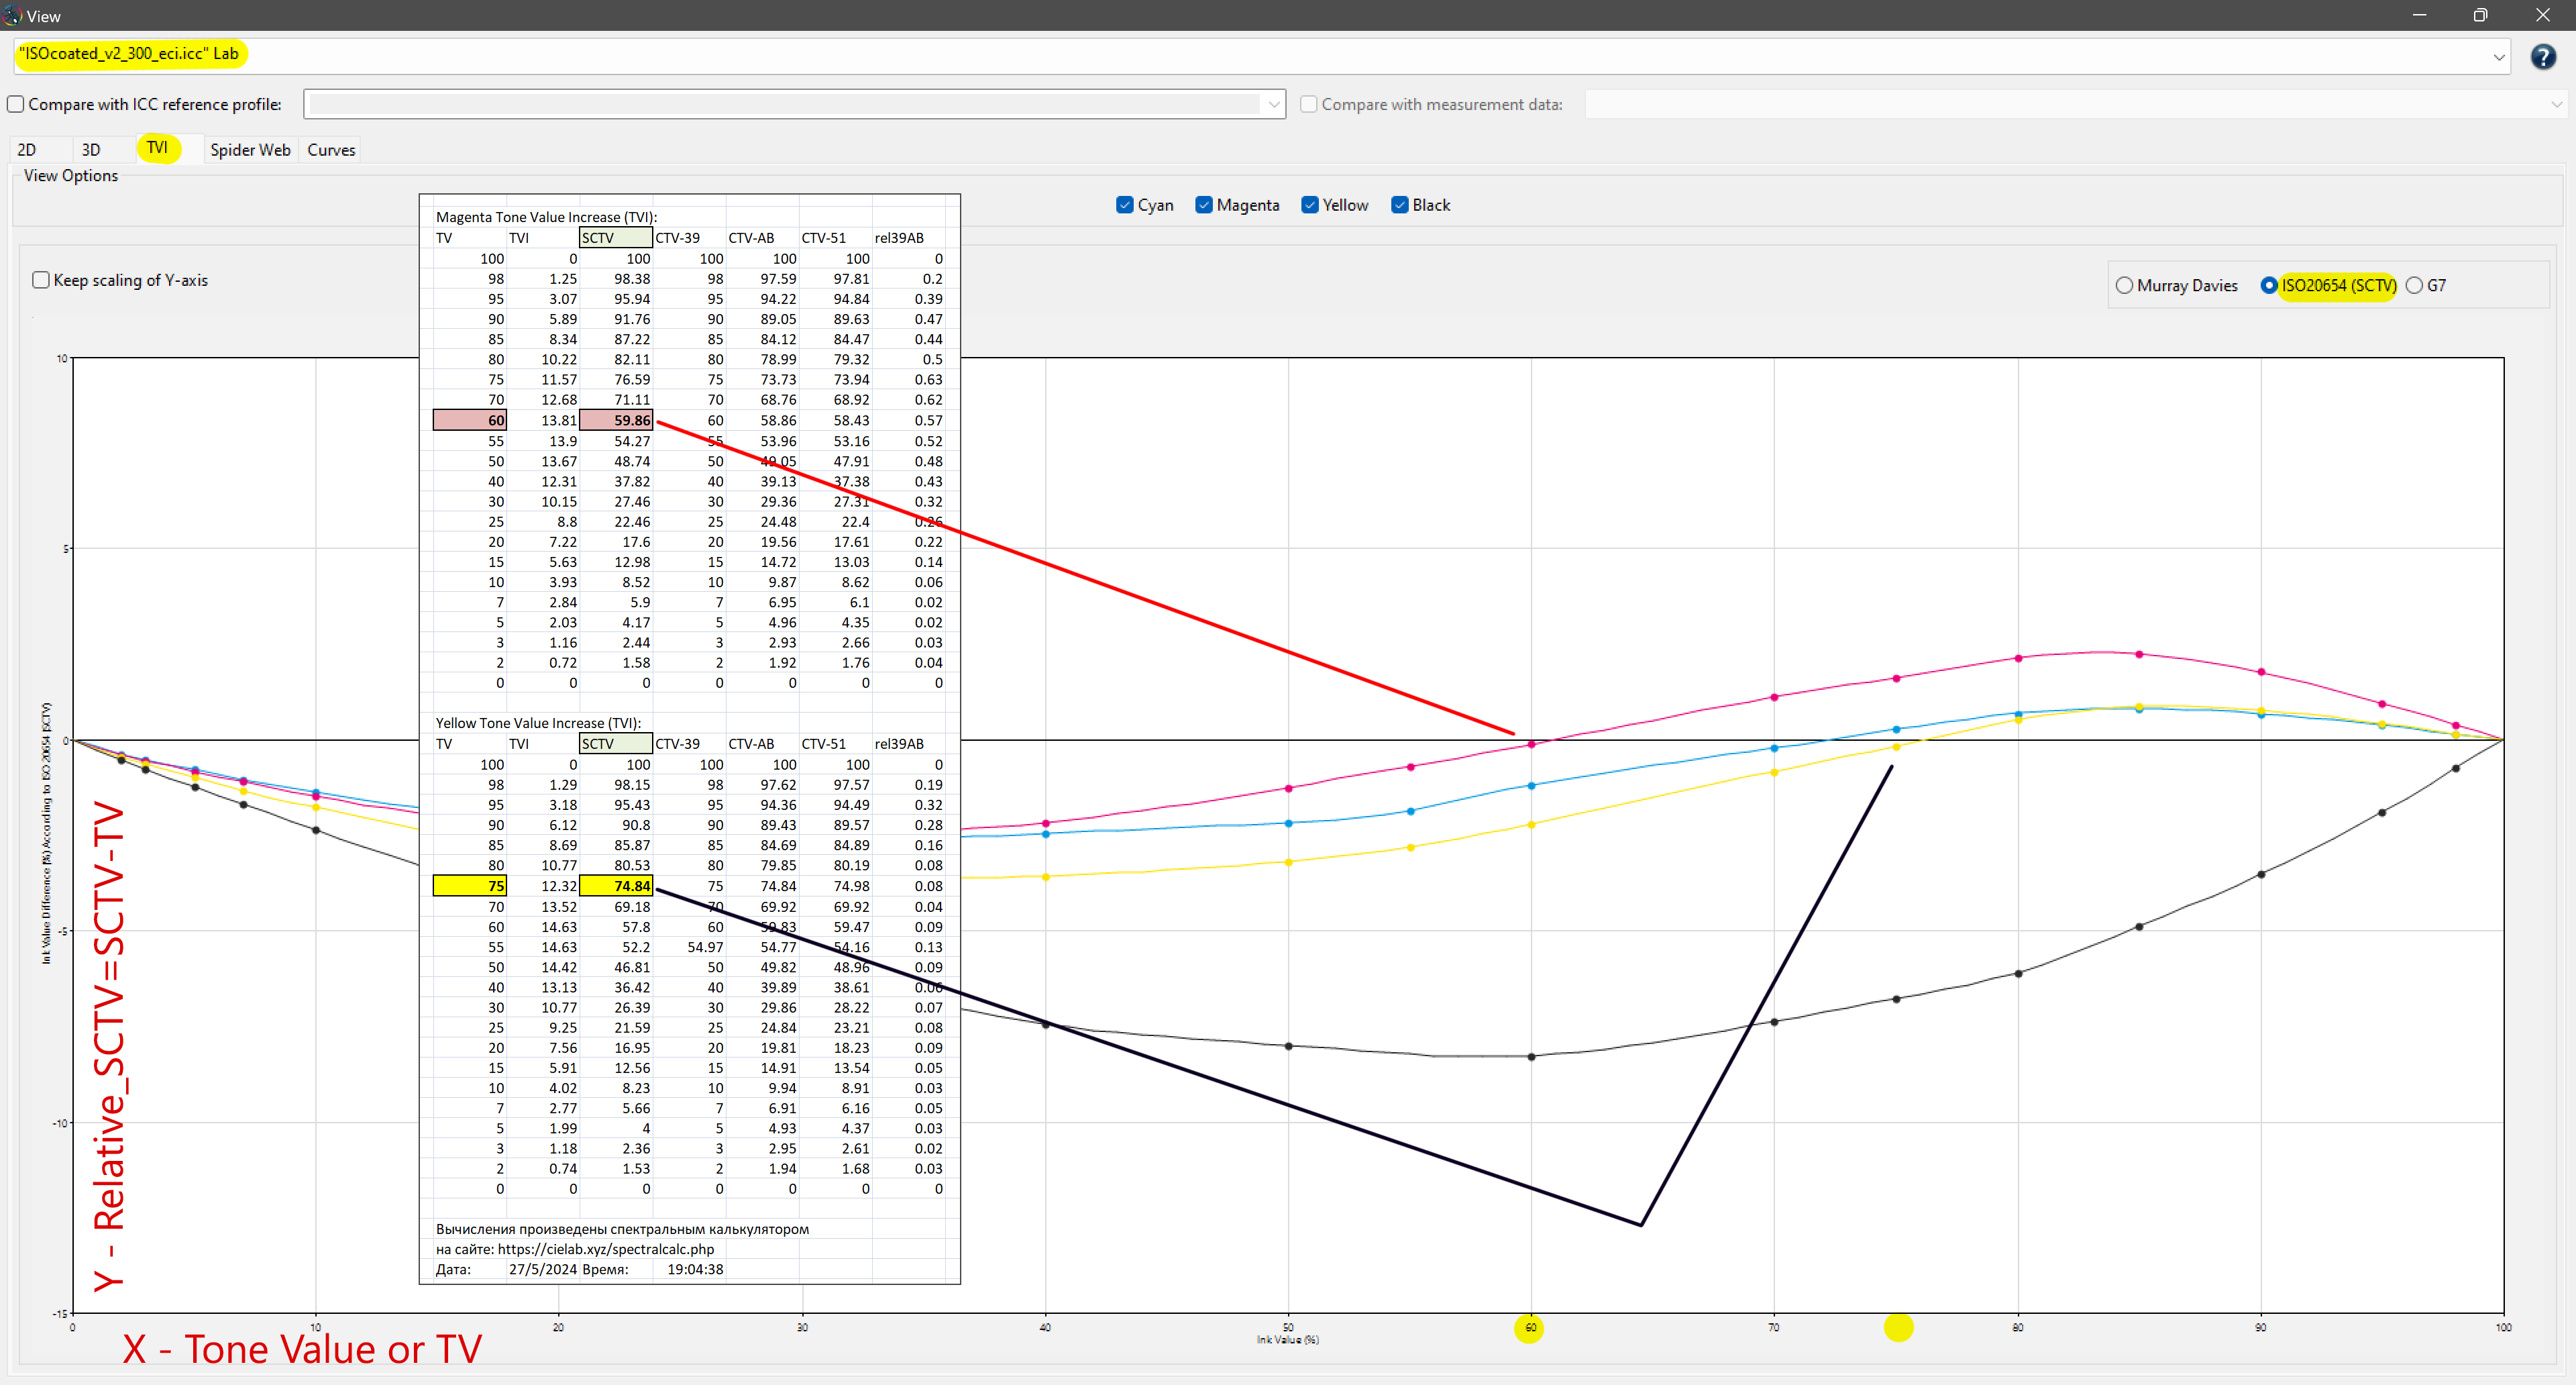Viewport: 2576px width, 1385px height.
Task: Disable the Black curve checkbox
Action: (x=1400, y=205)
